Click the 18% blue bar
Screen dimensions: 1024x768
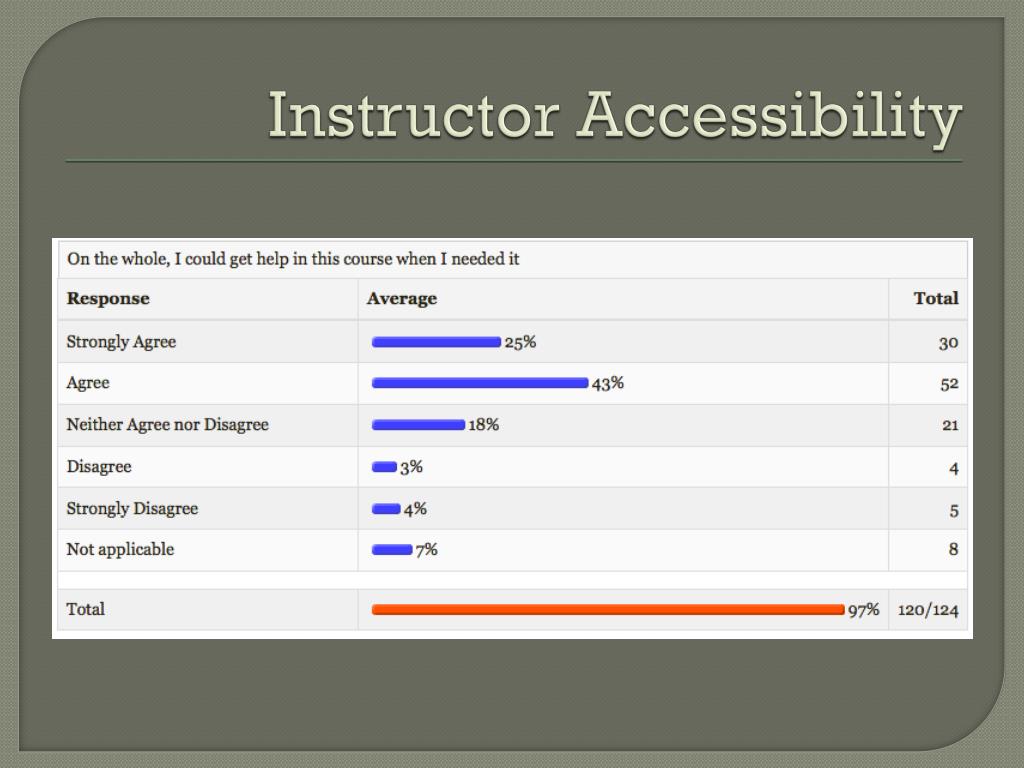click(x=418, y=425)
